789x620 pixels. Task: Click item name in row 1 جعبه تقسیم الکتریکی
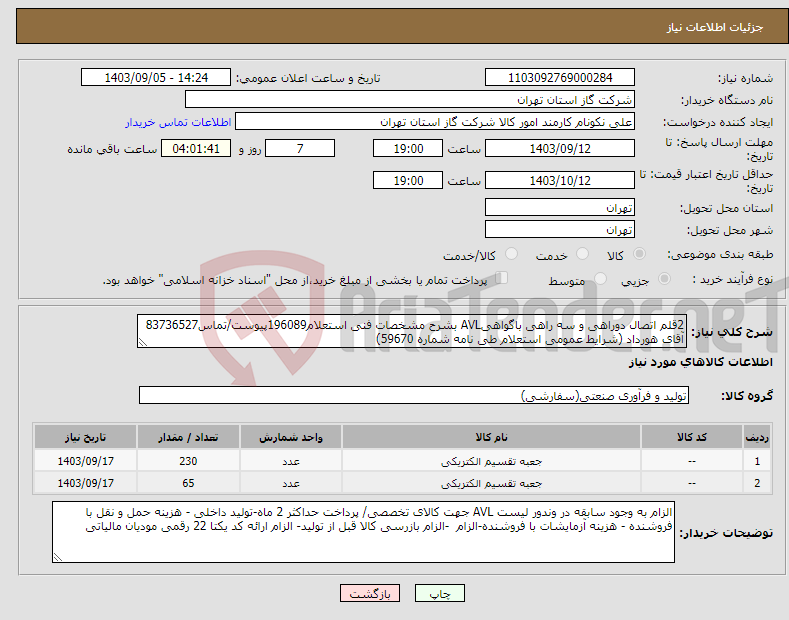coord(491,461)
